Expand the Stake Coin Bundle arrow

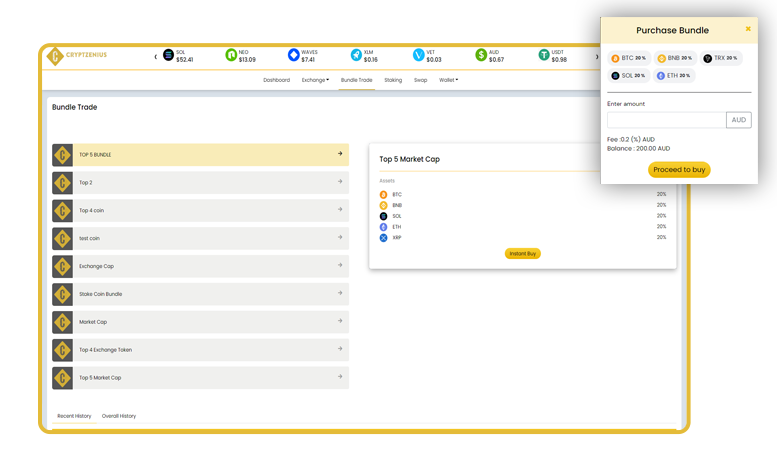[x=340, y=294]
